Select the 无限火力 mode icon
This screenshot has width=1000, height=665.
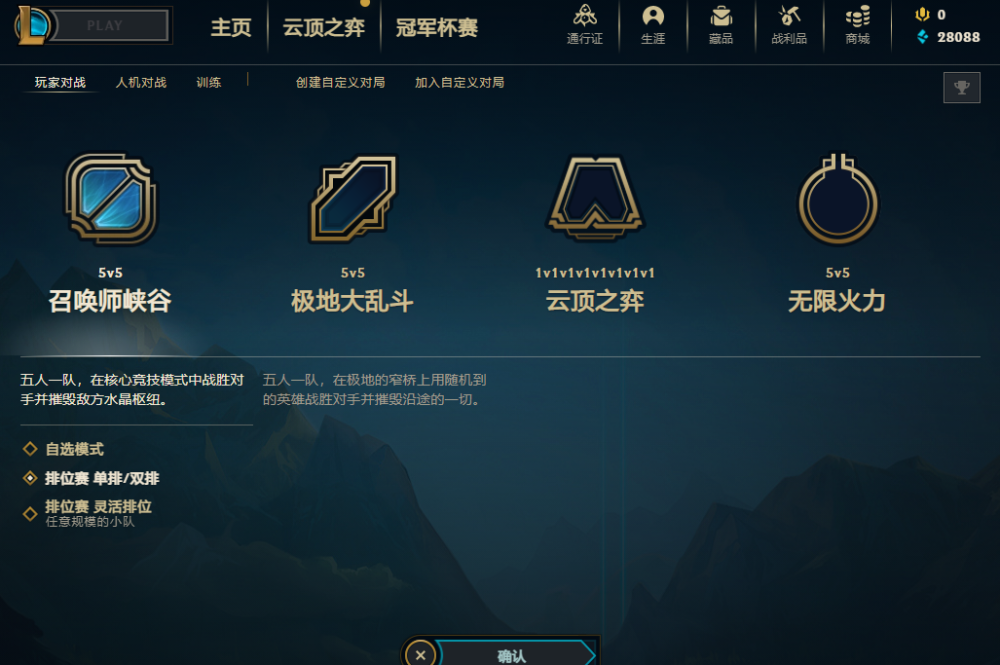[x=838, y=198]
